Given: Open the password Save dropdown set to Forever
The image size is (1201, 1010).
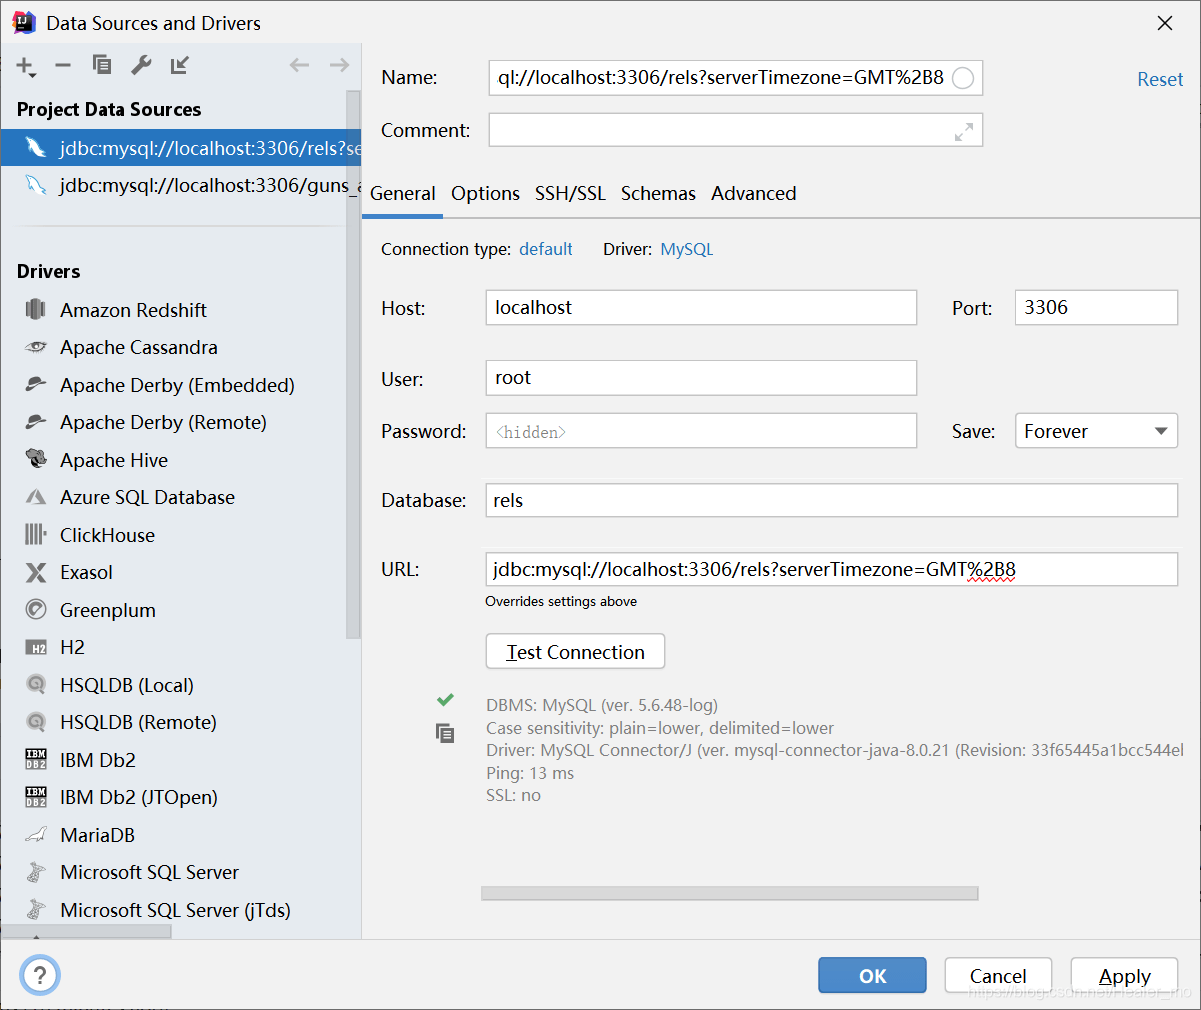Looking at the screenshot, I should tap(1096, 431).
